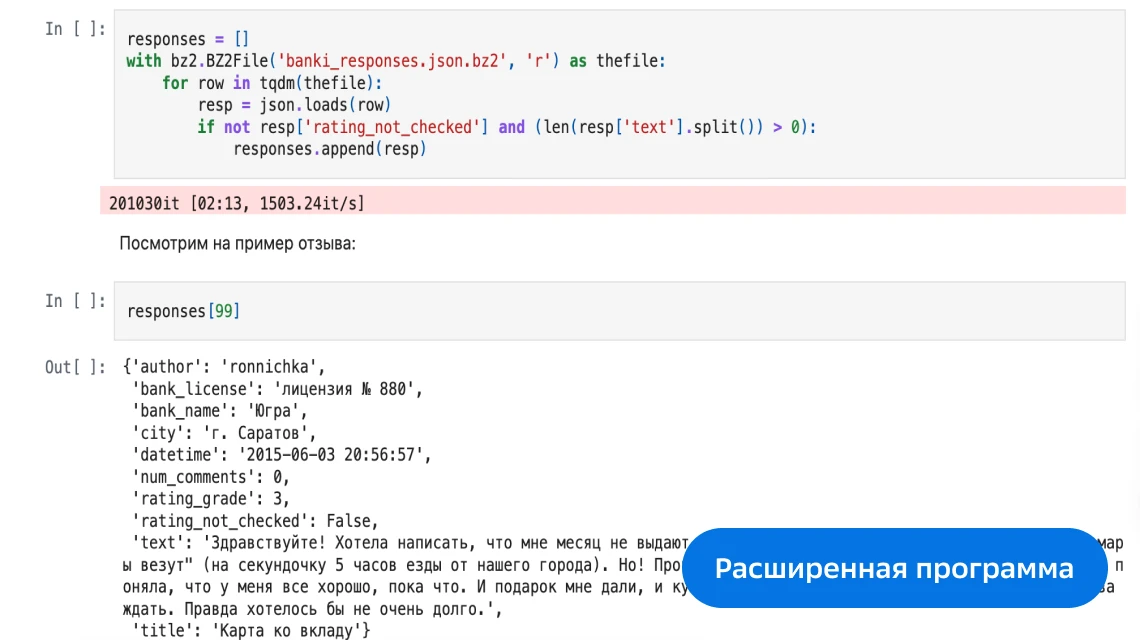Place cursor on "responses = []" line
Image resolution: width=1140 pixels, height=640 pixels.
click(188, 39)
